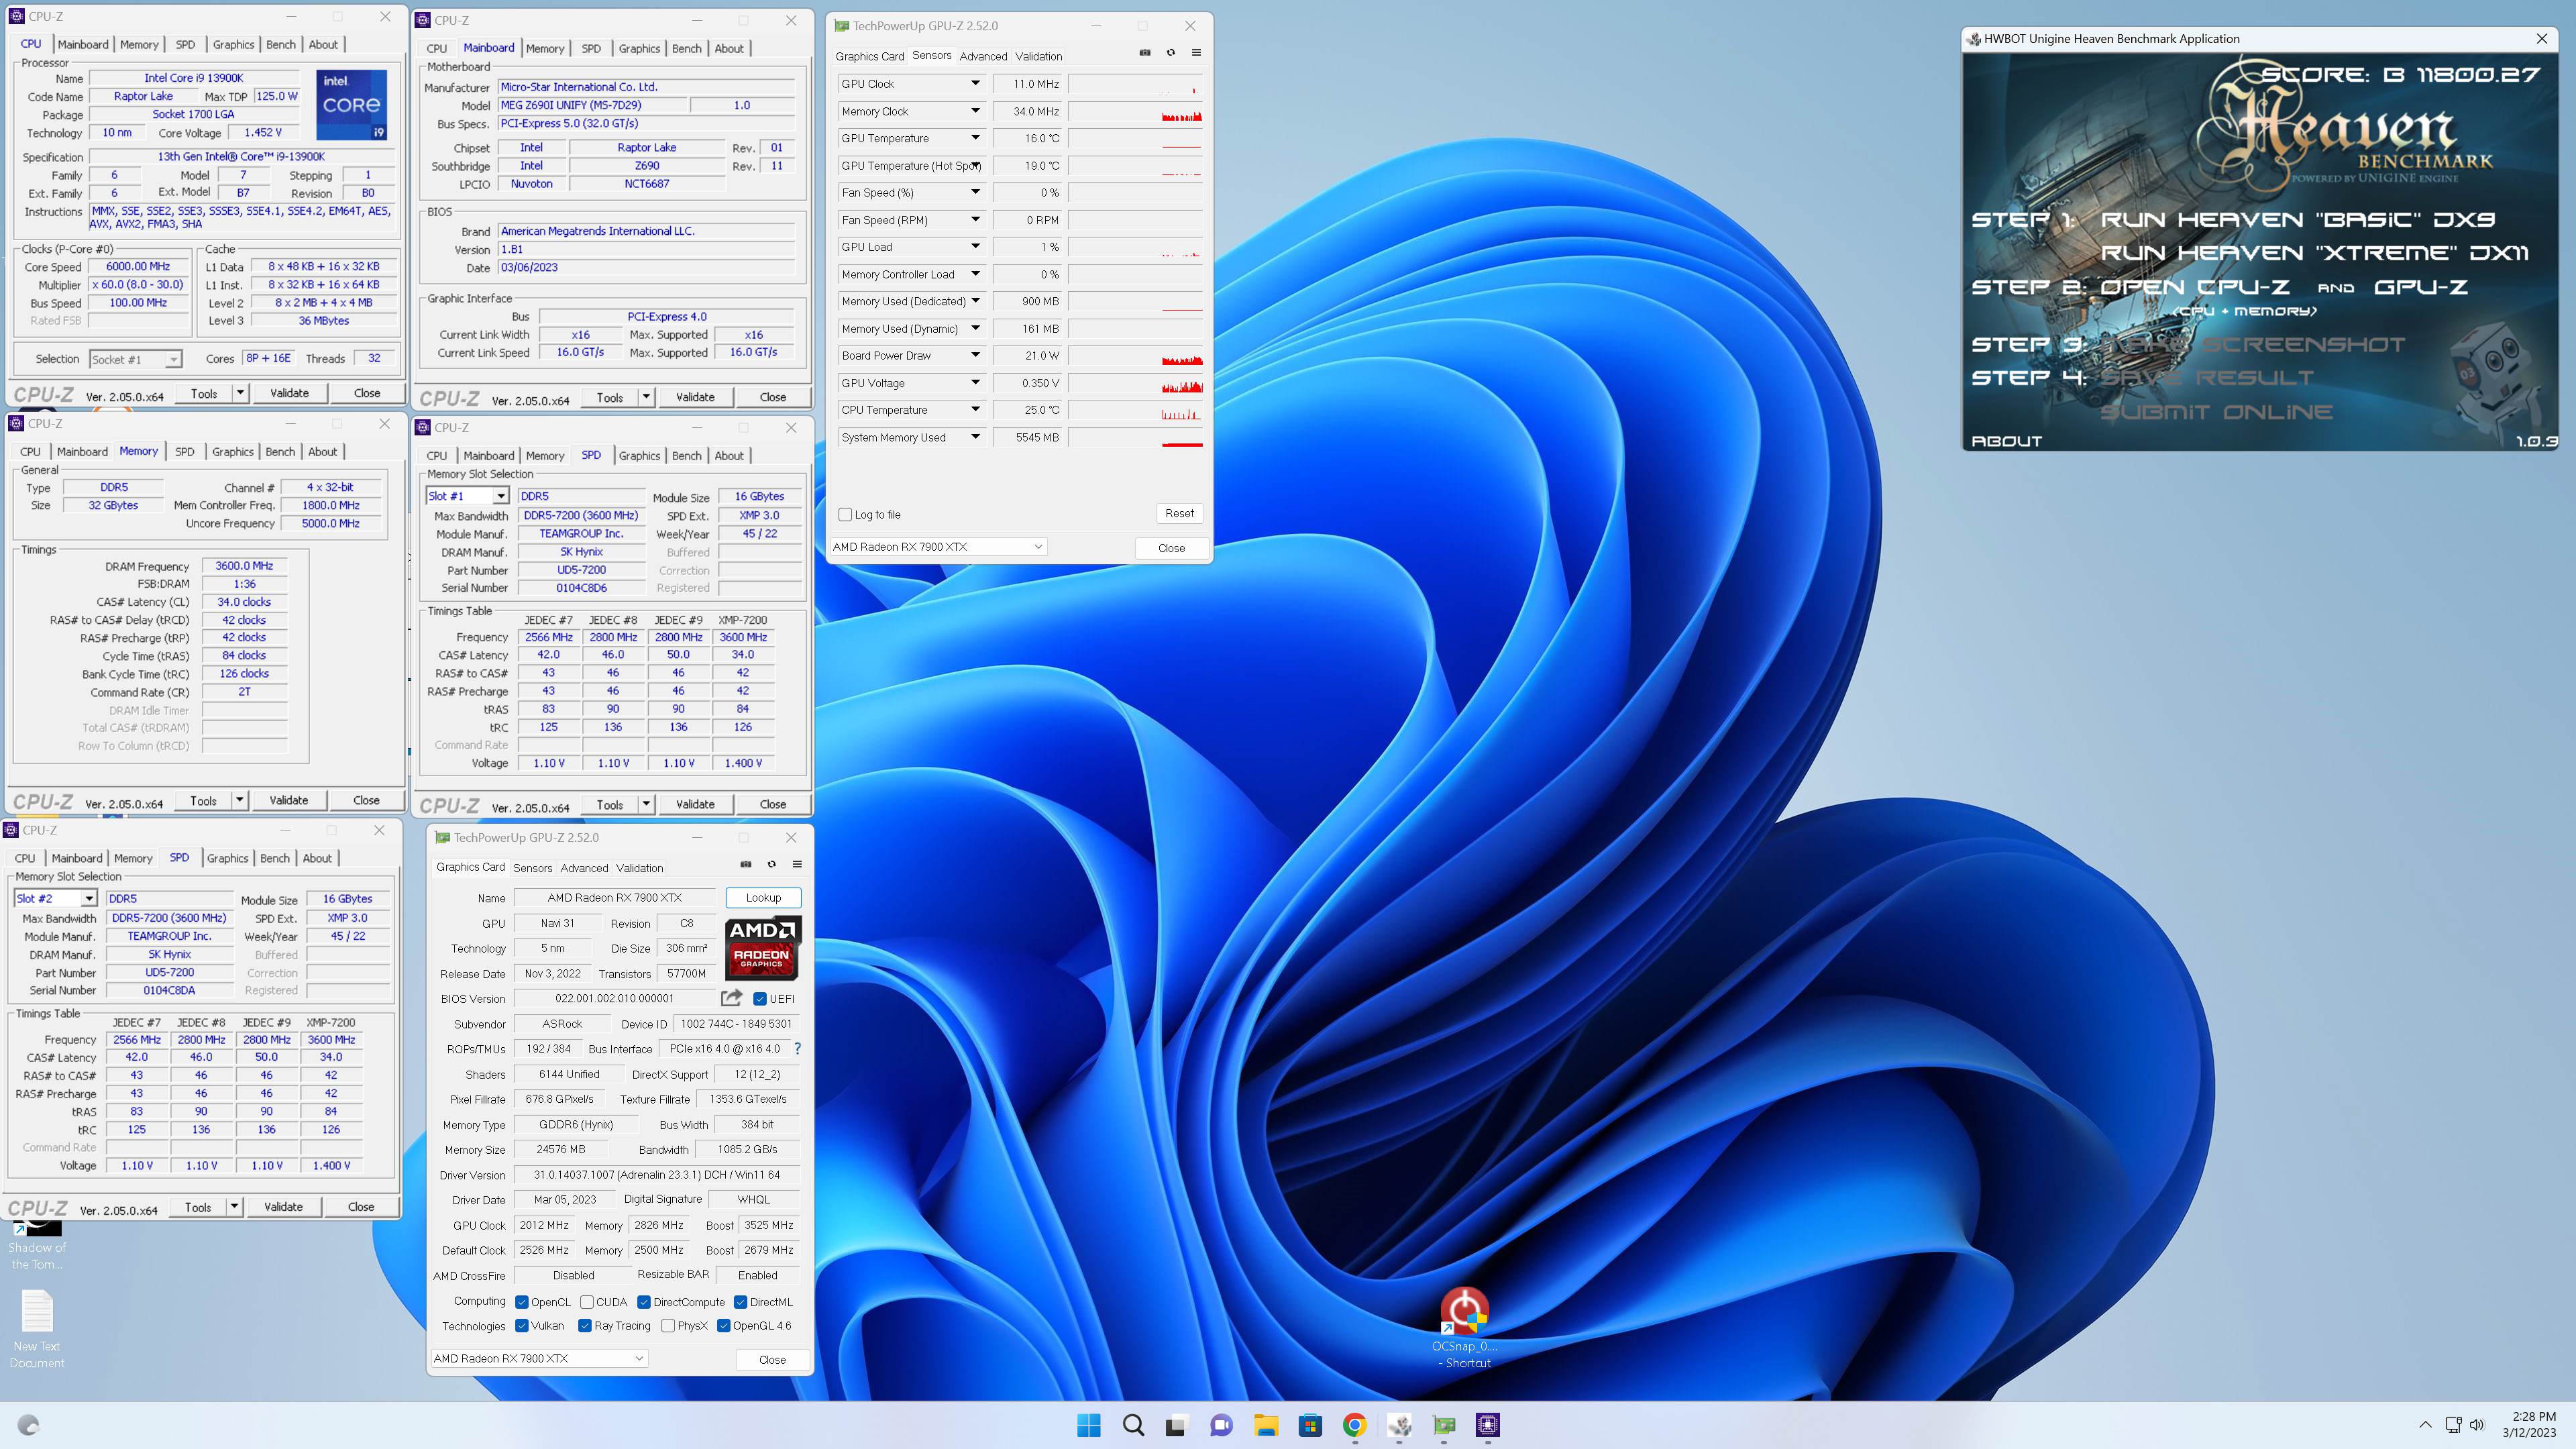The width and height of the screenshot is (2576, 1449).
Task: Click ABOUT in the HWBOT Heaven app
Action: (x=2006, y=441)
